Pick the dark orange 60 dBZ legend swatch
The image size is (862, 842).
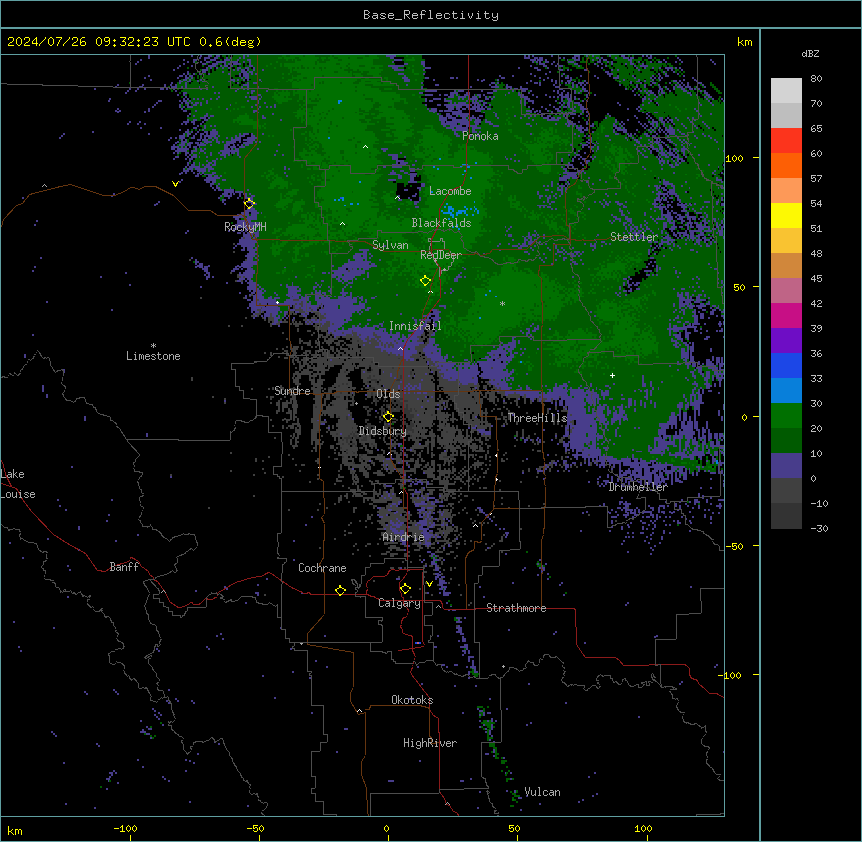point(786,165)
